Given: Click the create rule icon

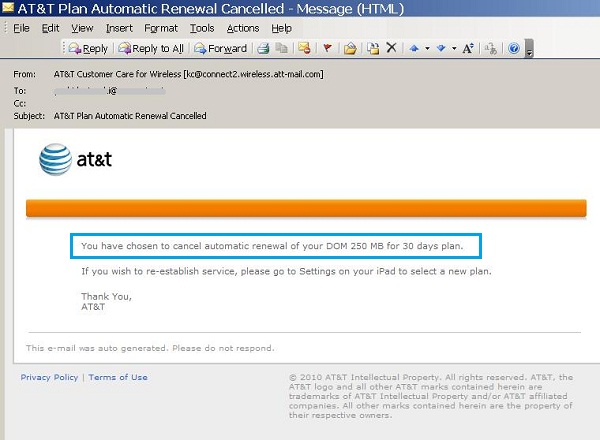Looking at the screenshot, I should [373, 49].
